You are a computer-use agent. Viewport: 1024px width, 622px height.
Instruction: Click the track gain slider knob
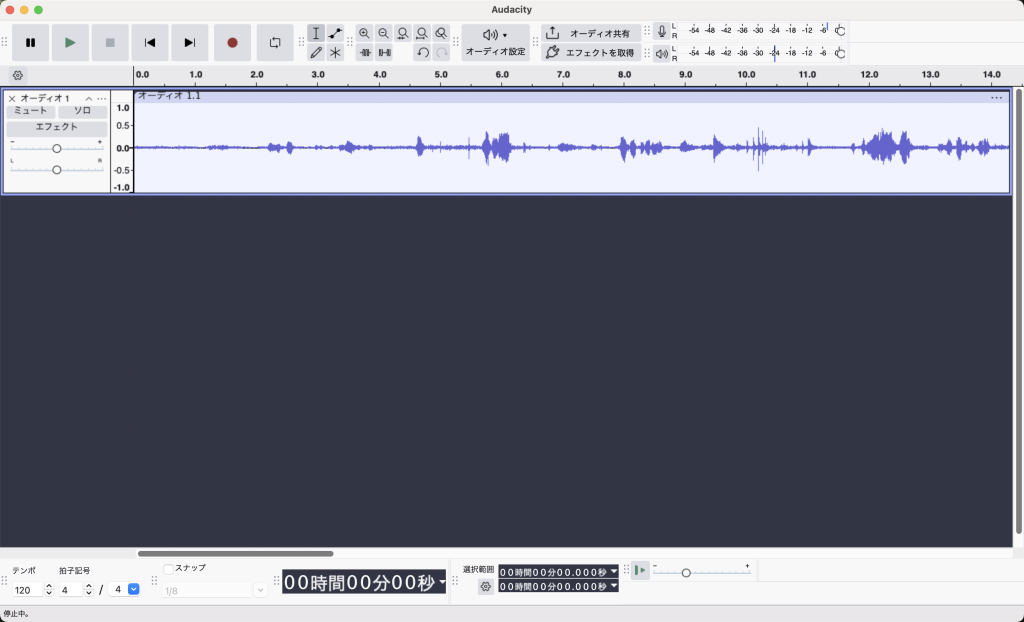click(56, 148)
